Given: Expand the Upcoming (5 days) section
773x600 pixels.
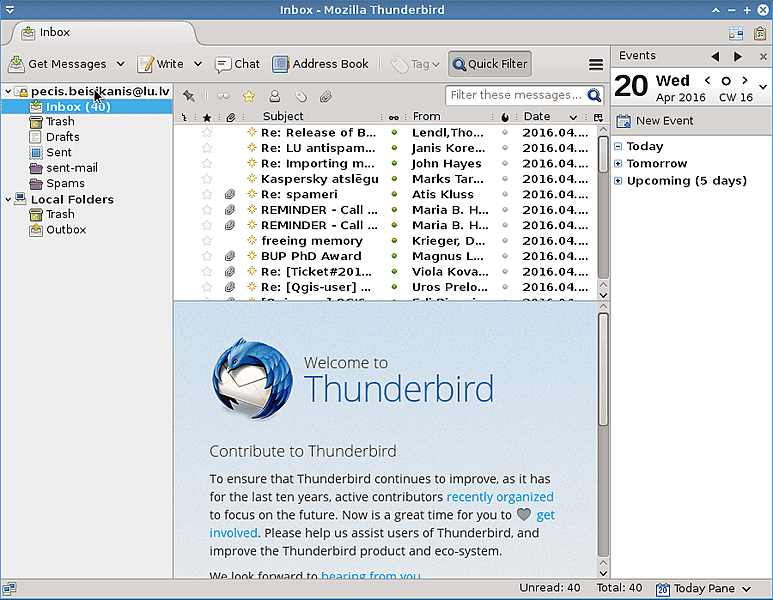Looking at the screenshot, I should click(618, 181).
